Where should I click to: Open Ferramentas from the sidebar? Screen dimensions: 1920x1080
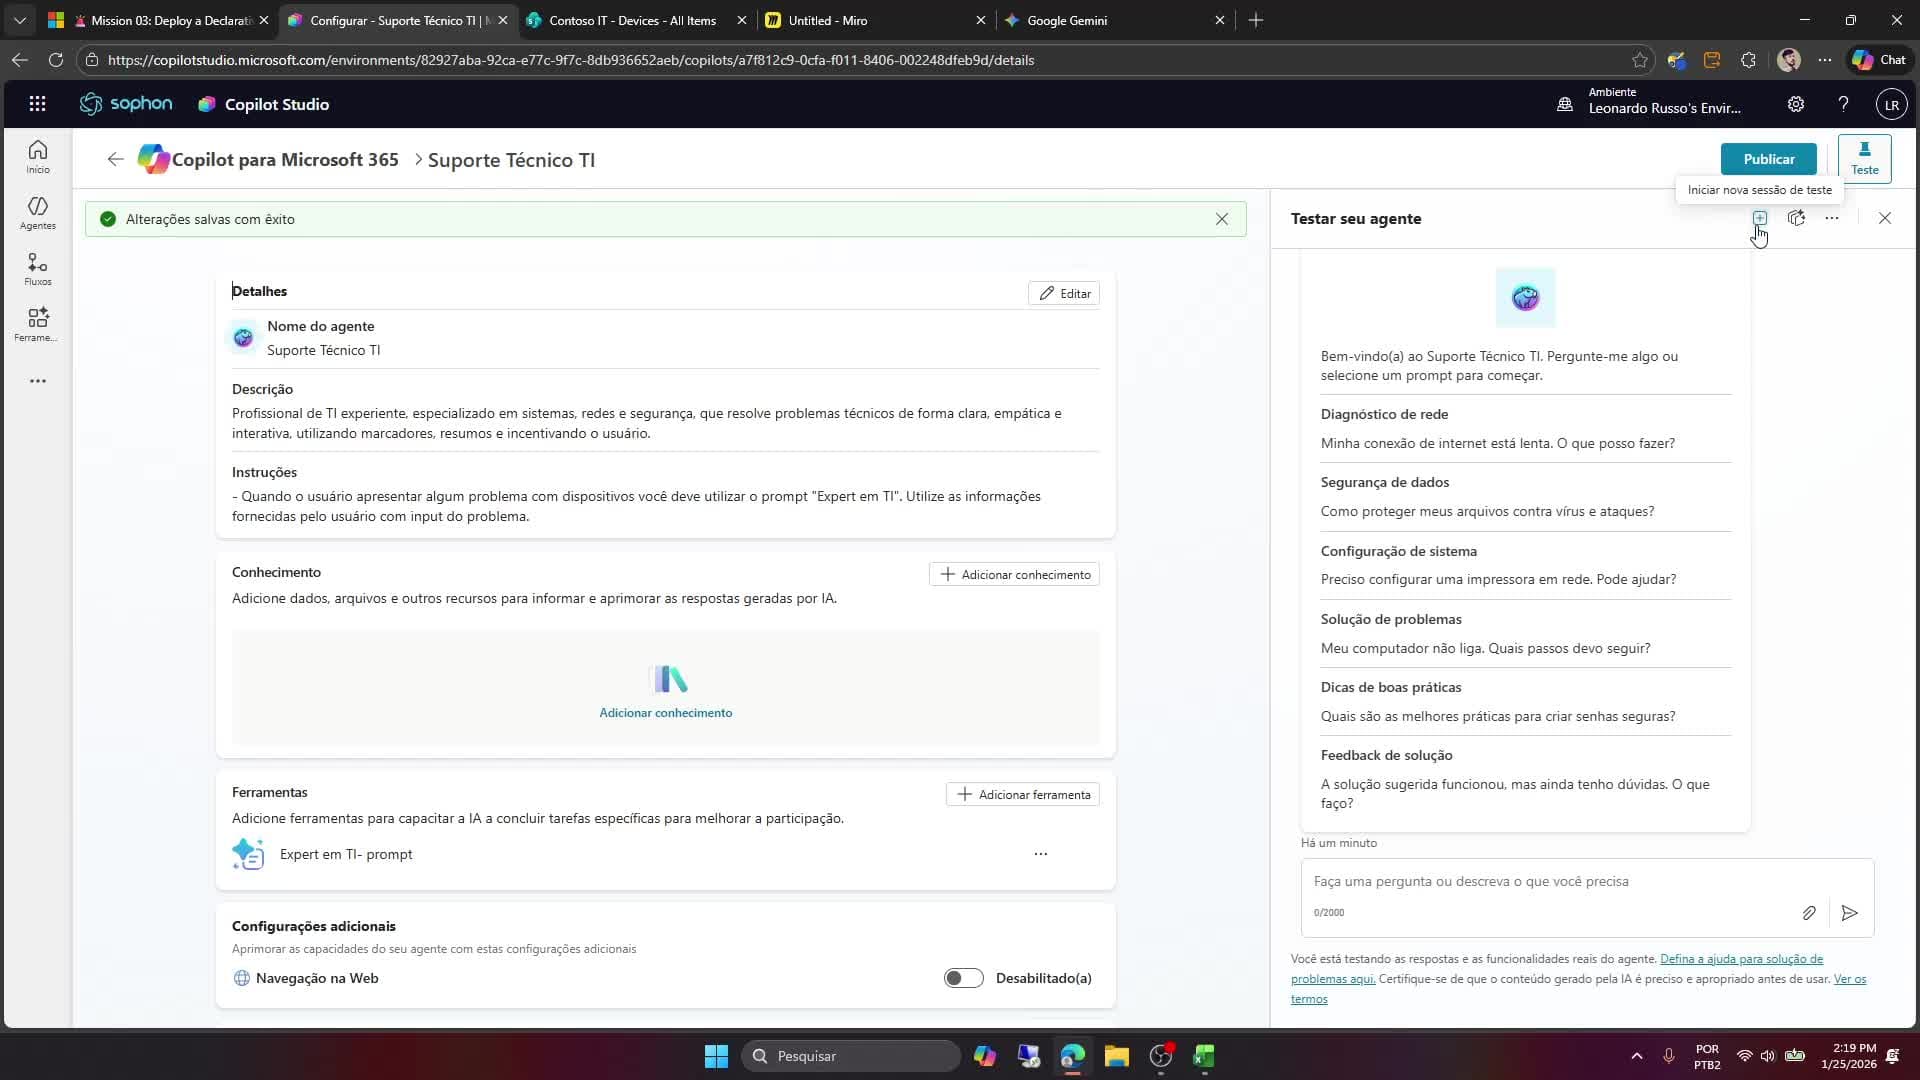pos(37,323)
